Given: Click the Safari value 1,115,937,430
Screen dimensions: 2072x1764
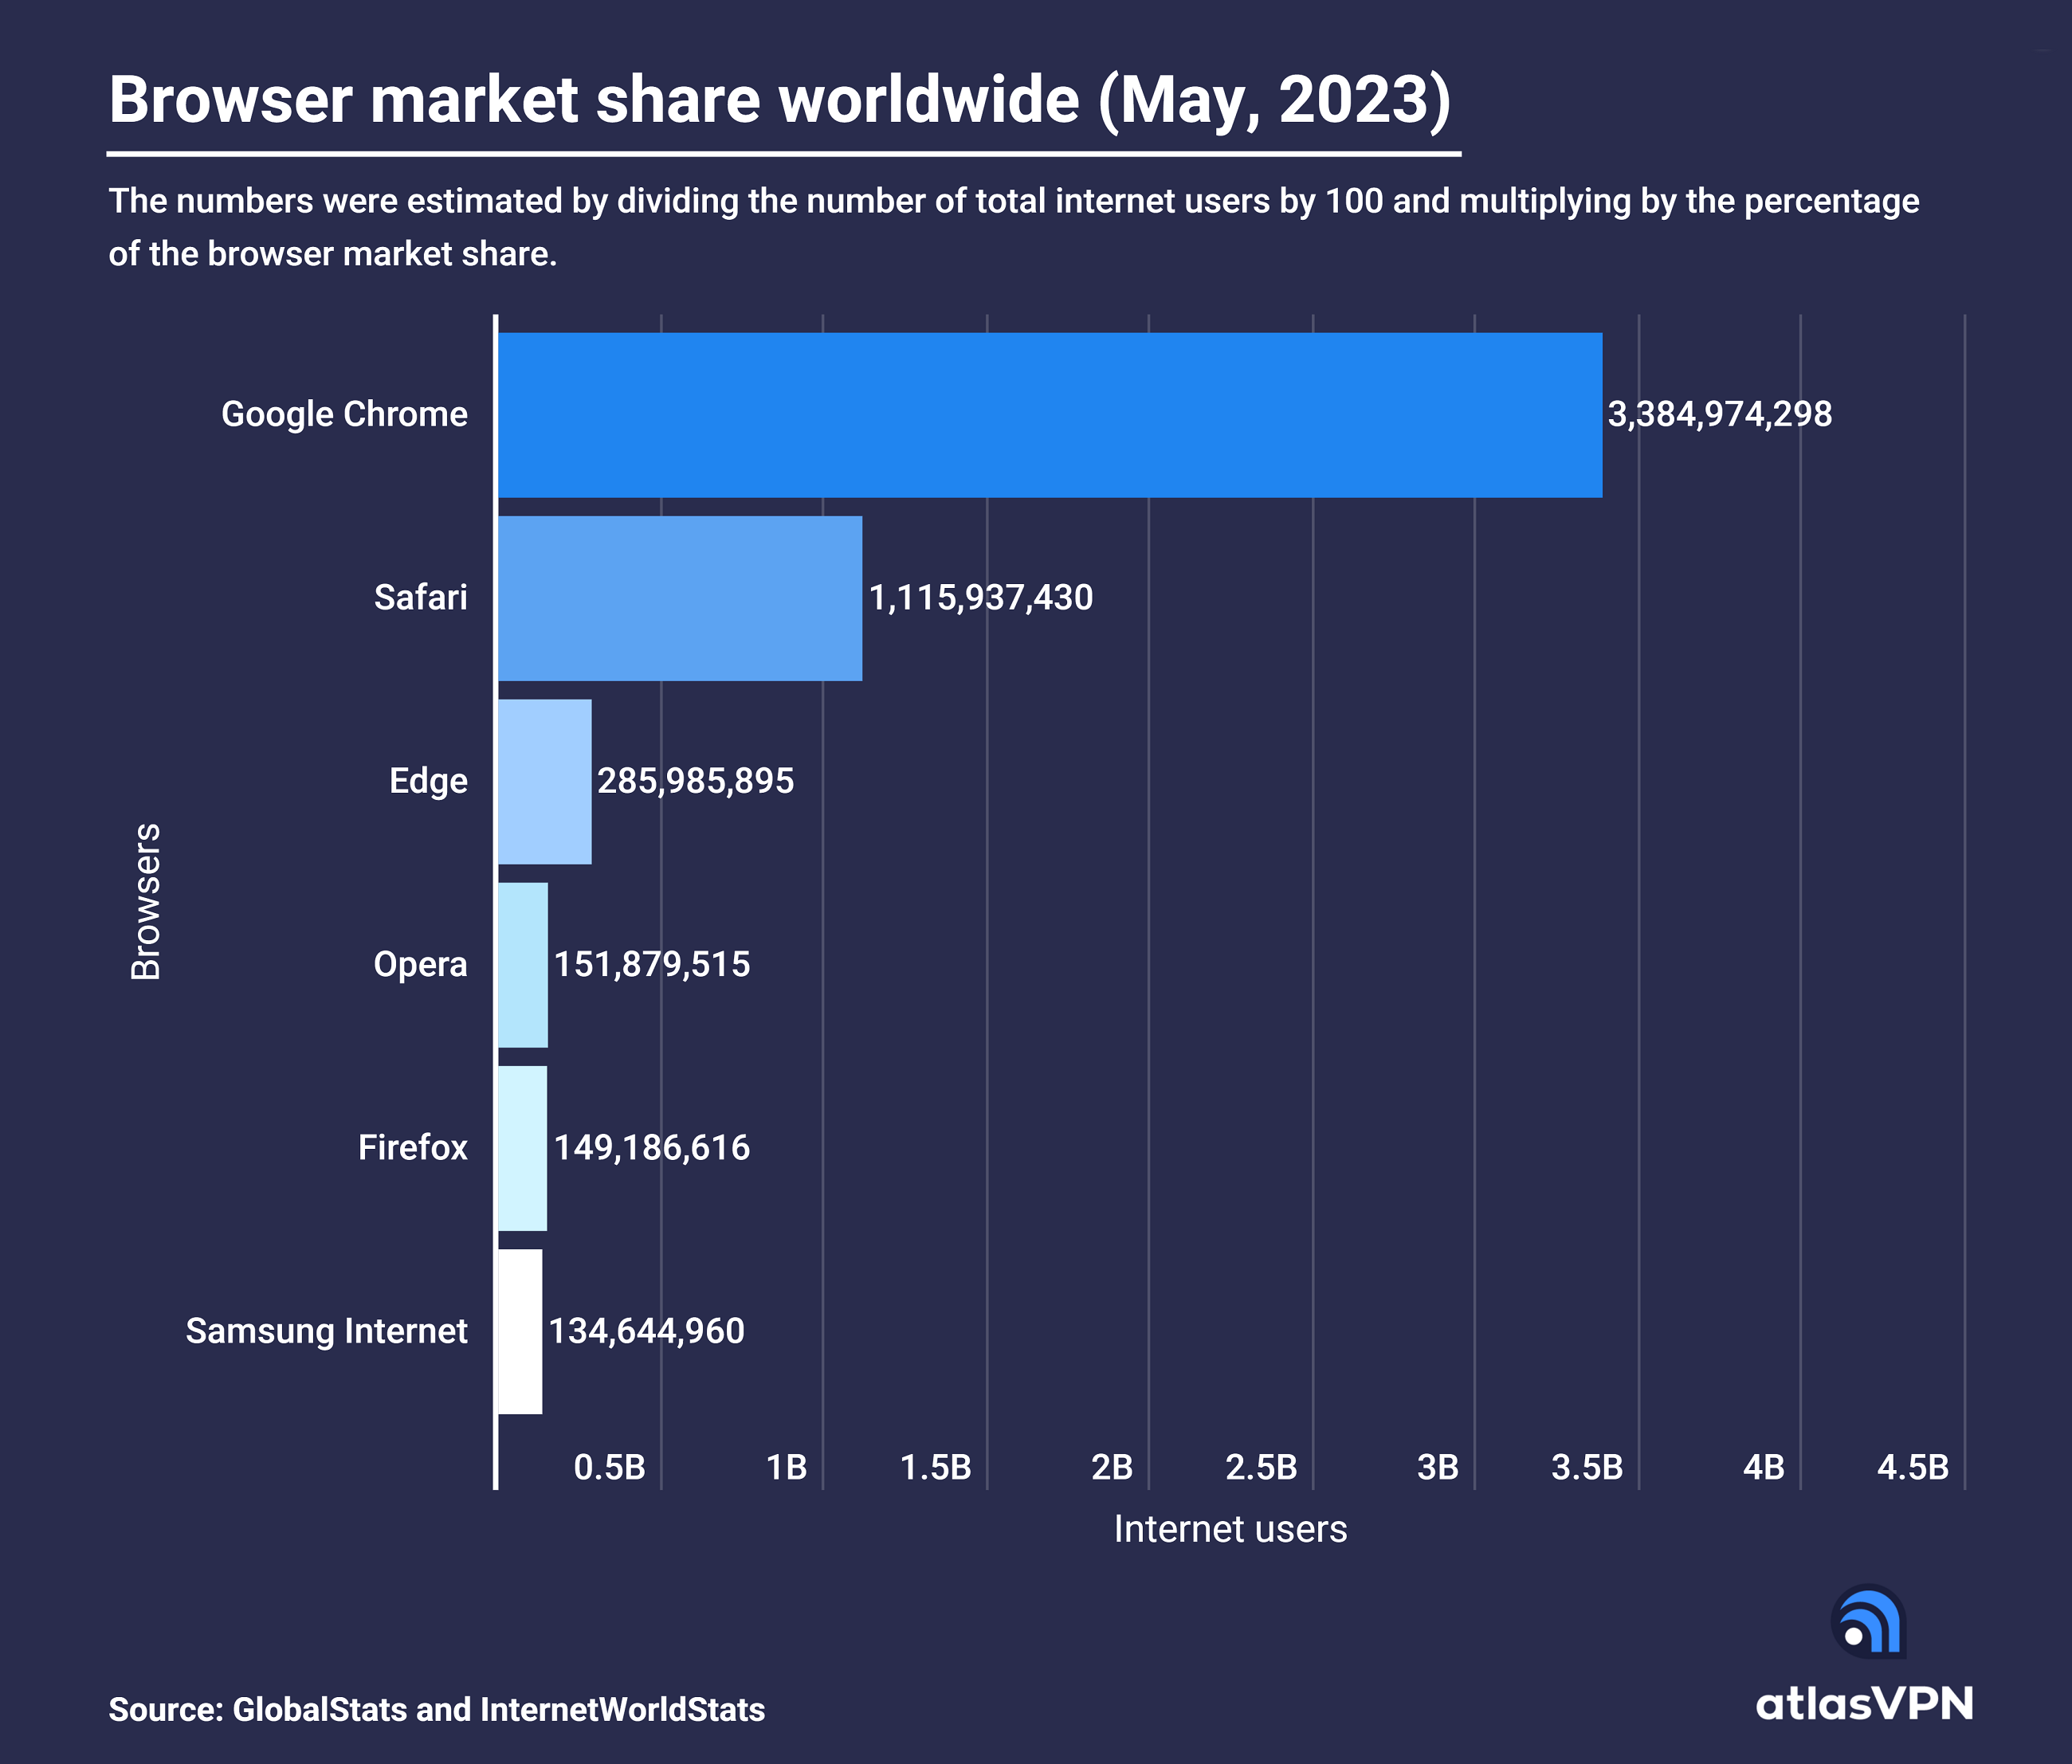Looking at the screenshot, I should (980, 598).
